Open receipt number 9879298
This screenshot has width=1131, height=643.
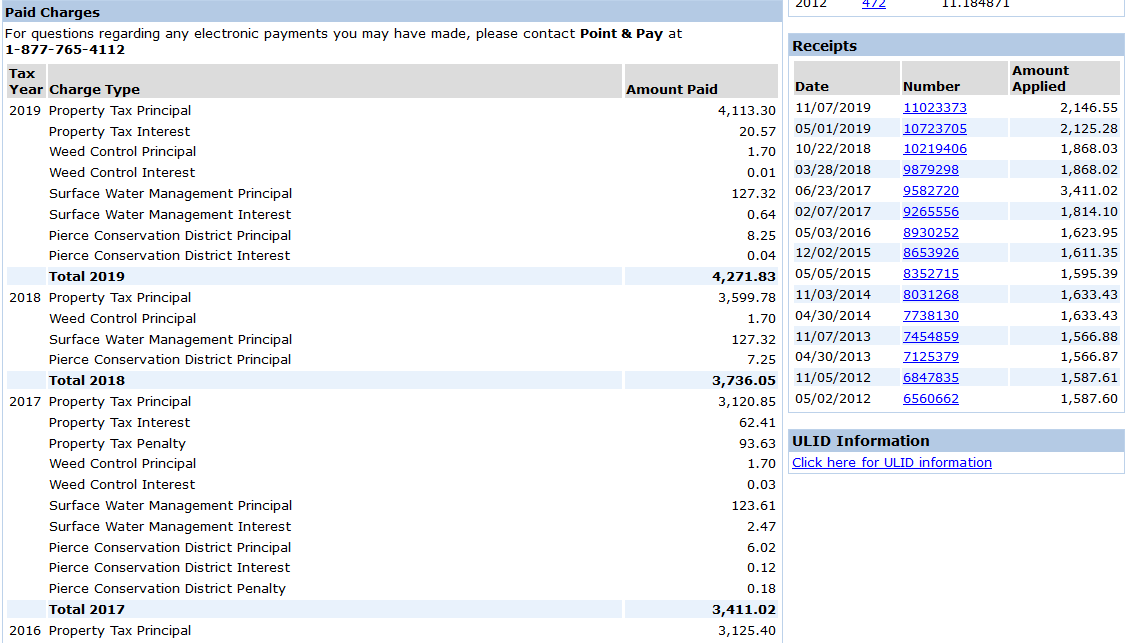tap(930, 170)
